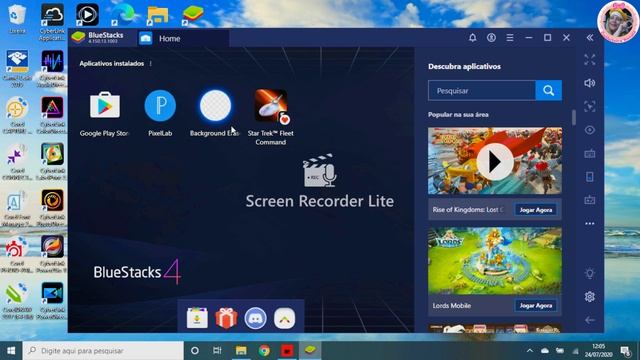Click the BlueStacks desktop shortcut

coord(193,15)
